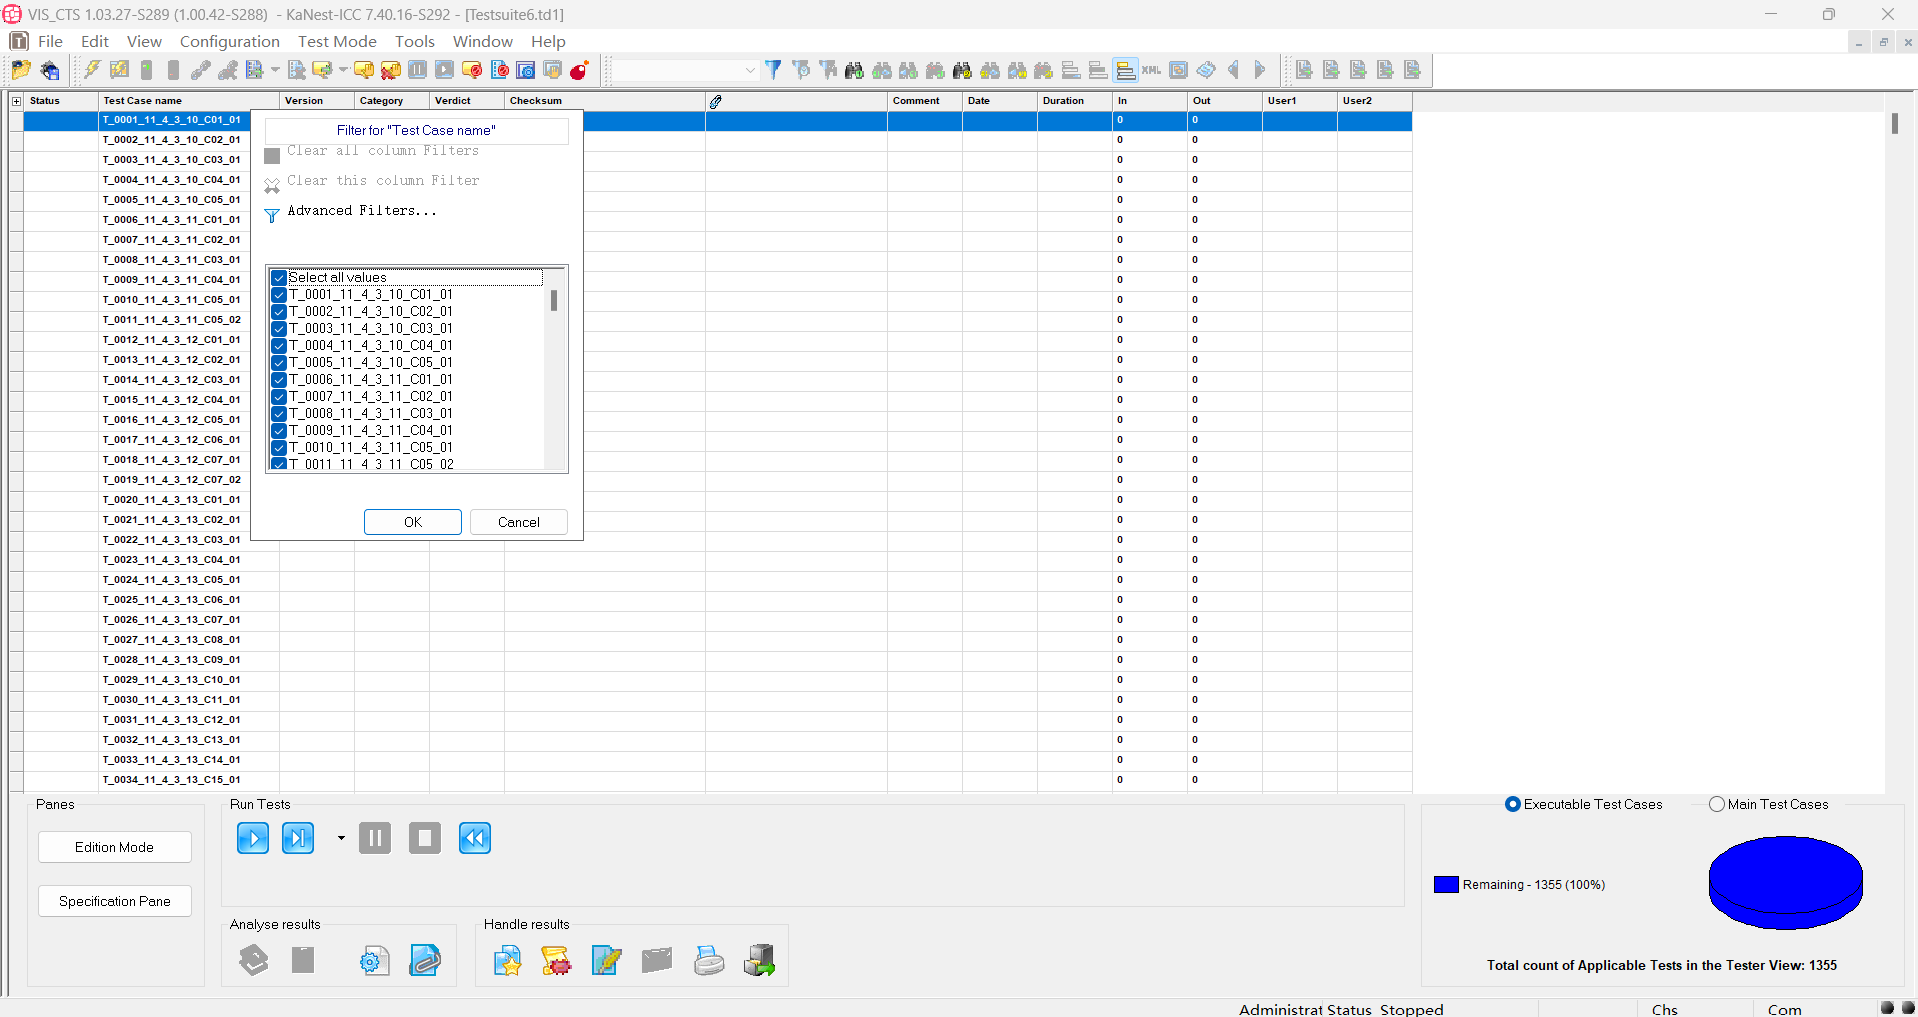1918x1017 pixels.
Task: Click the document with star icon
Action: 508,960
